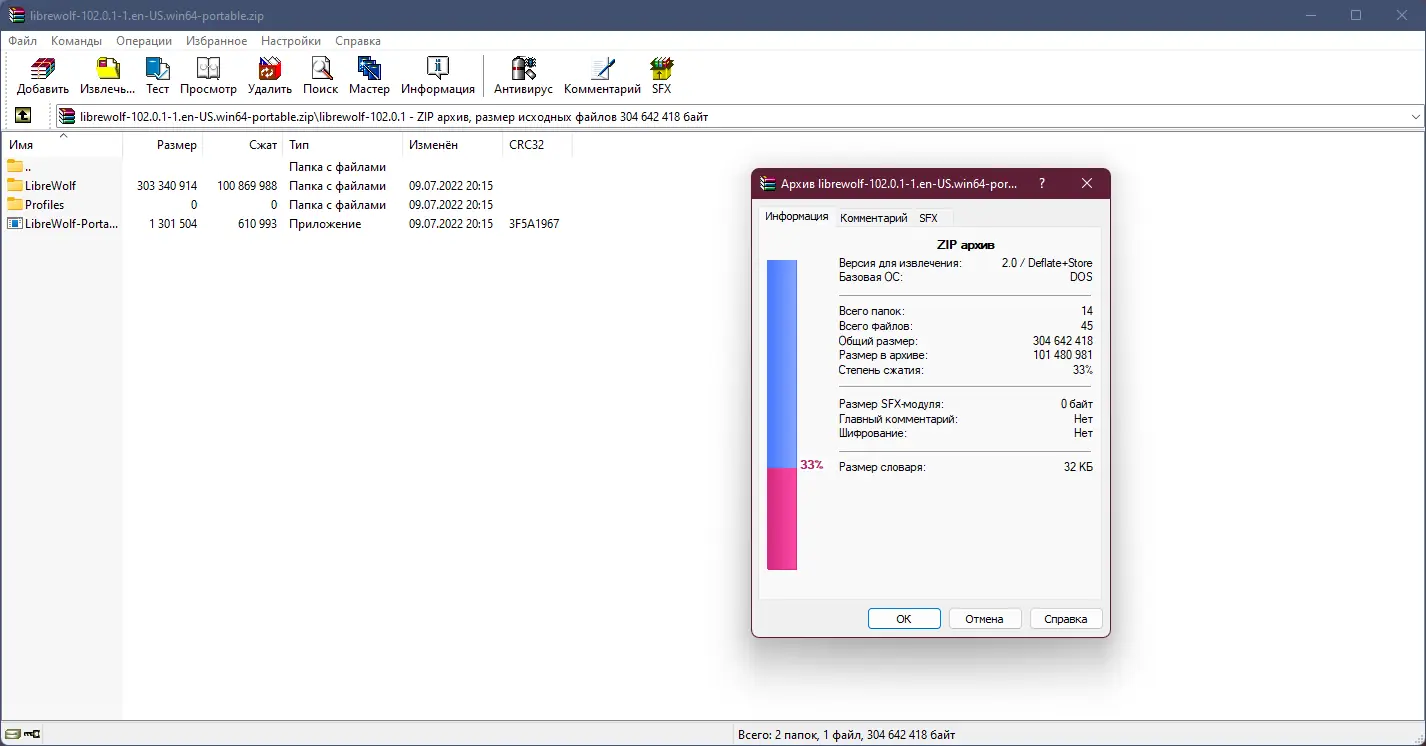
Task: Click the Информация toolbar icon
Action: point(438,68)
